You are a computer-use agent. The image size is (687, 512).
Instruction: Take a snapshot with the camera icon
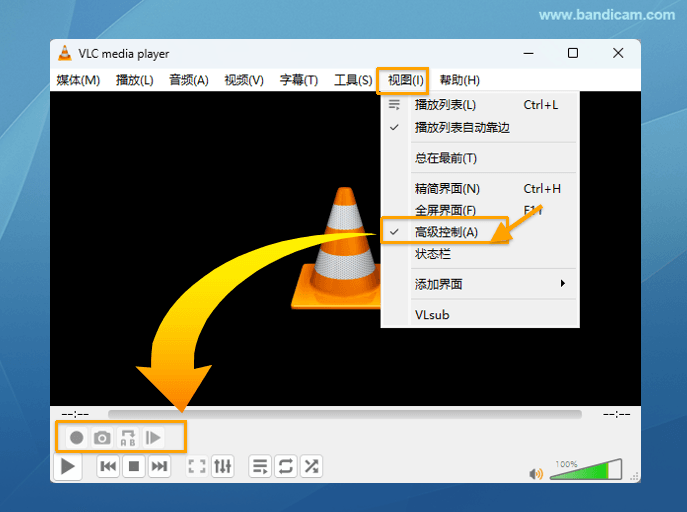(102, 438)
